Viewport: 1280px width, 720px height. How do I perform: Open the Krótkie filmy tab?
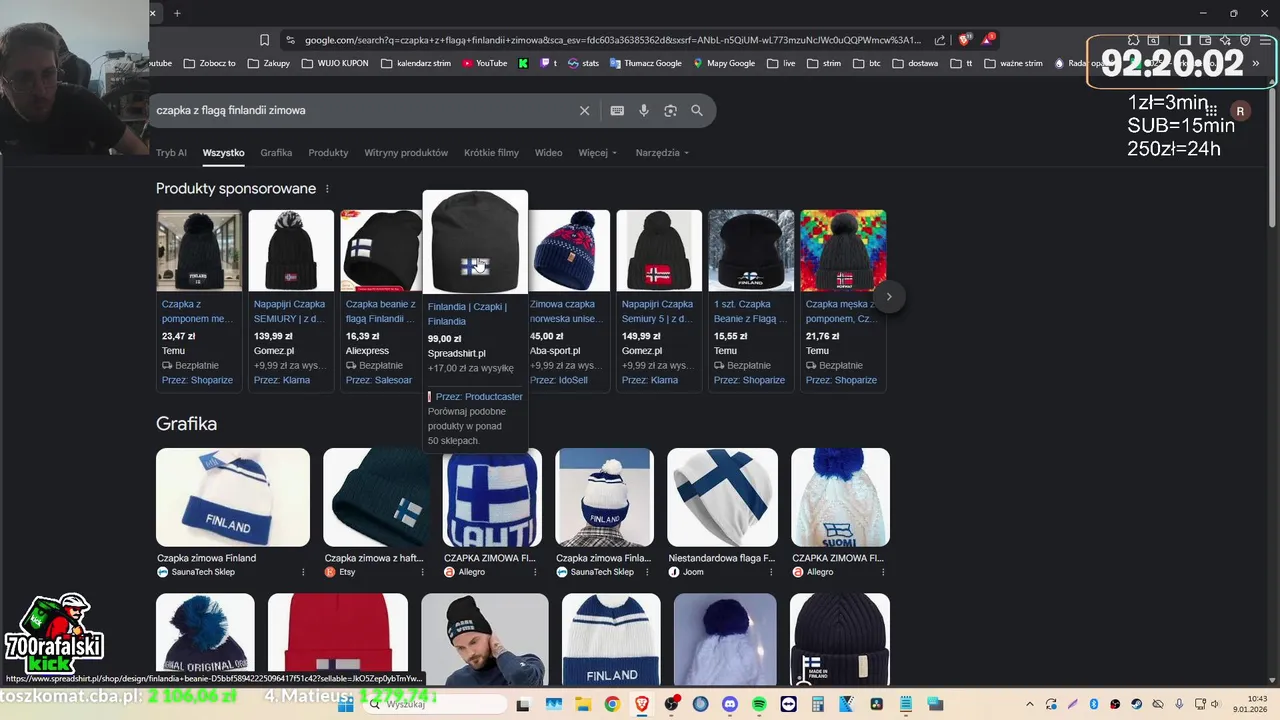pyautogui.click(x=491, y=153)
